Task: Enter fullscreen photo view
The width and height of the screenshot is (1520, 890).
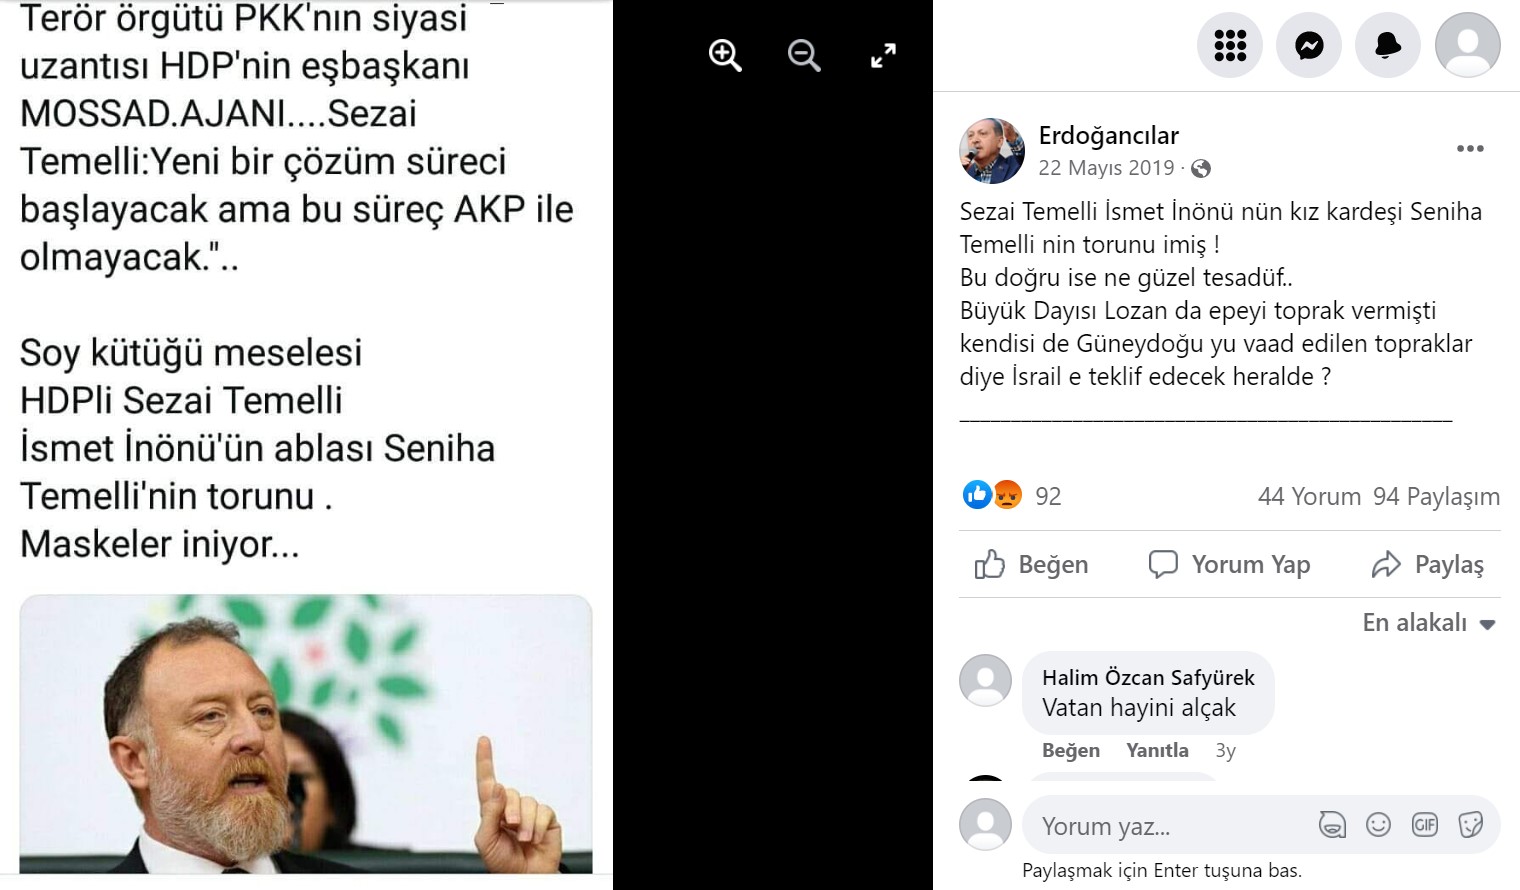Action: (x=883, y=56)
